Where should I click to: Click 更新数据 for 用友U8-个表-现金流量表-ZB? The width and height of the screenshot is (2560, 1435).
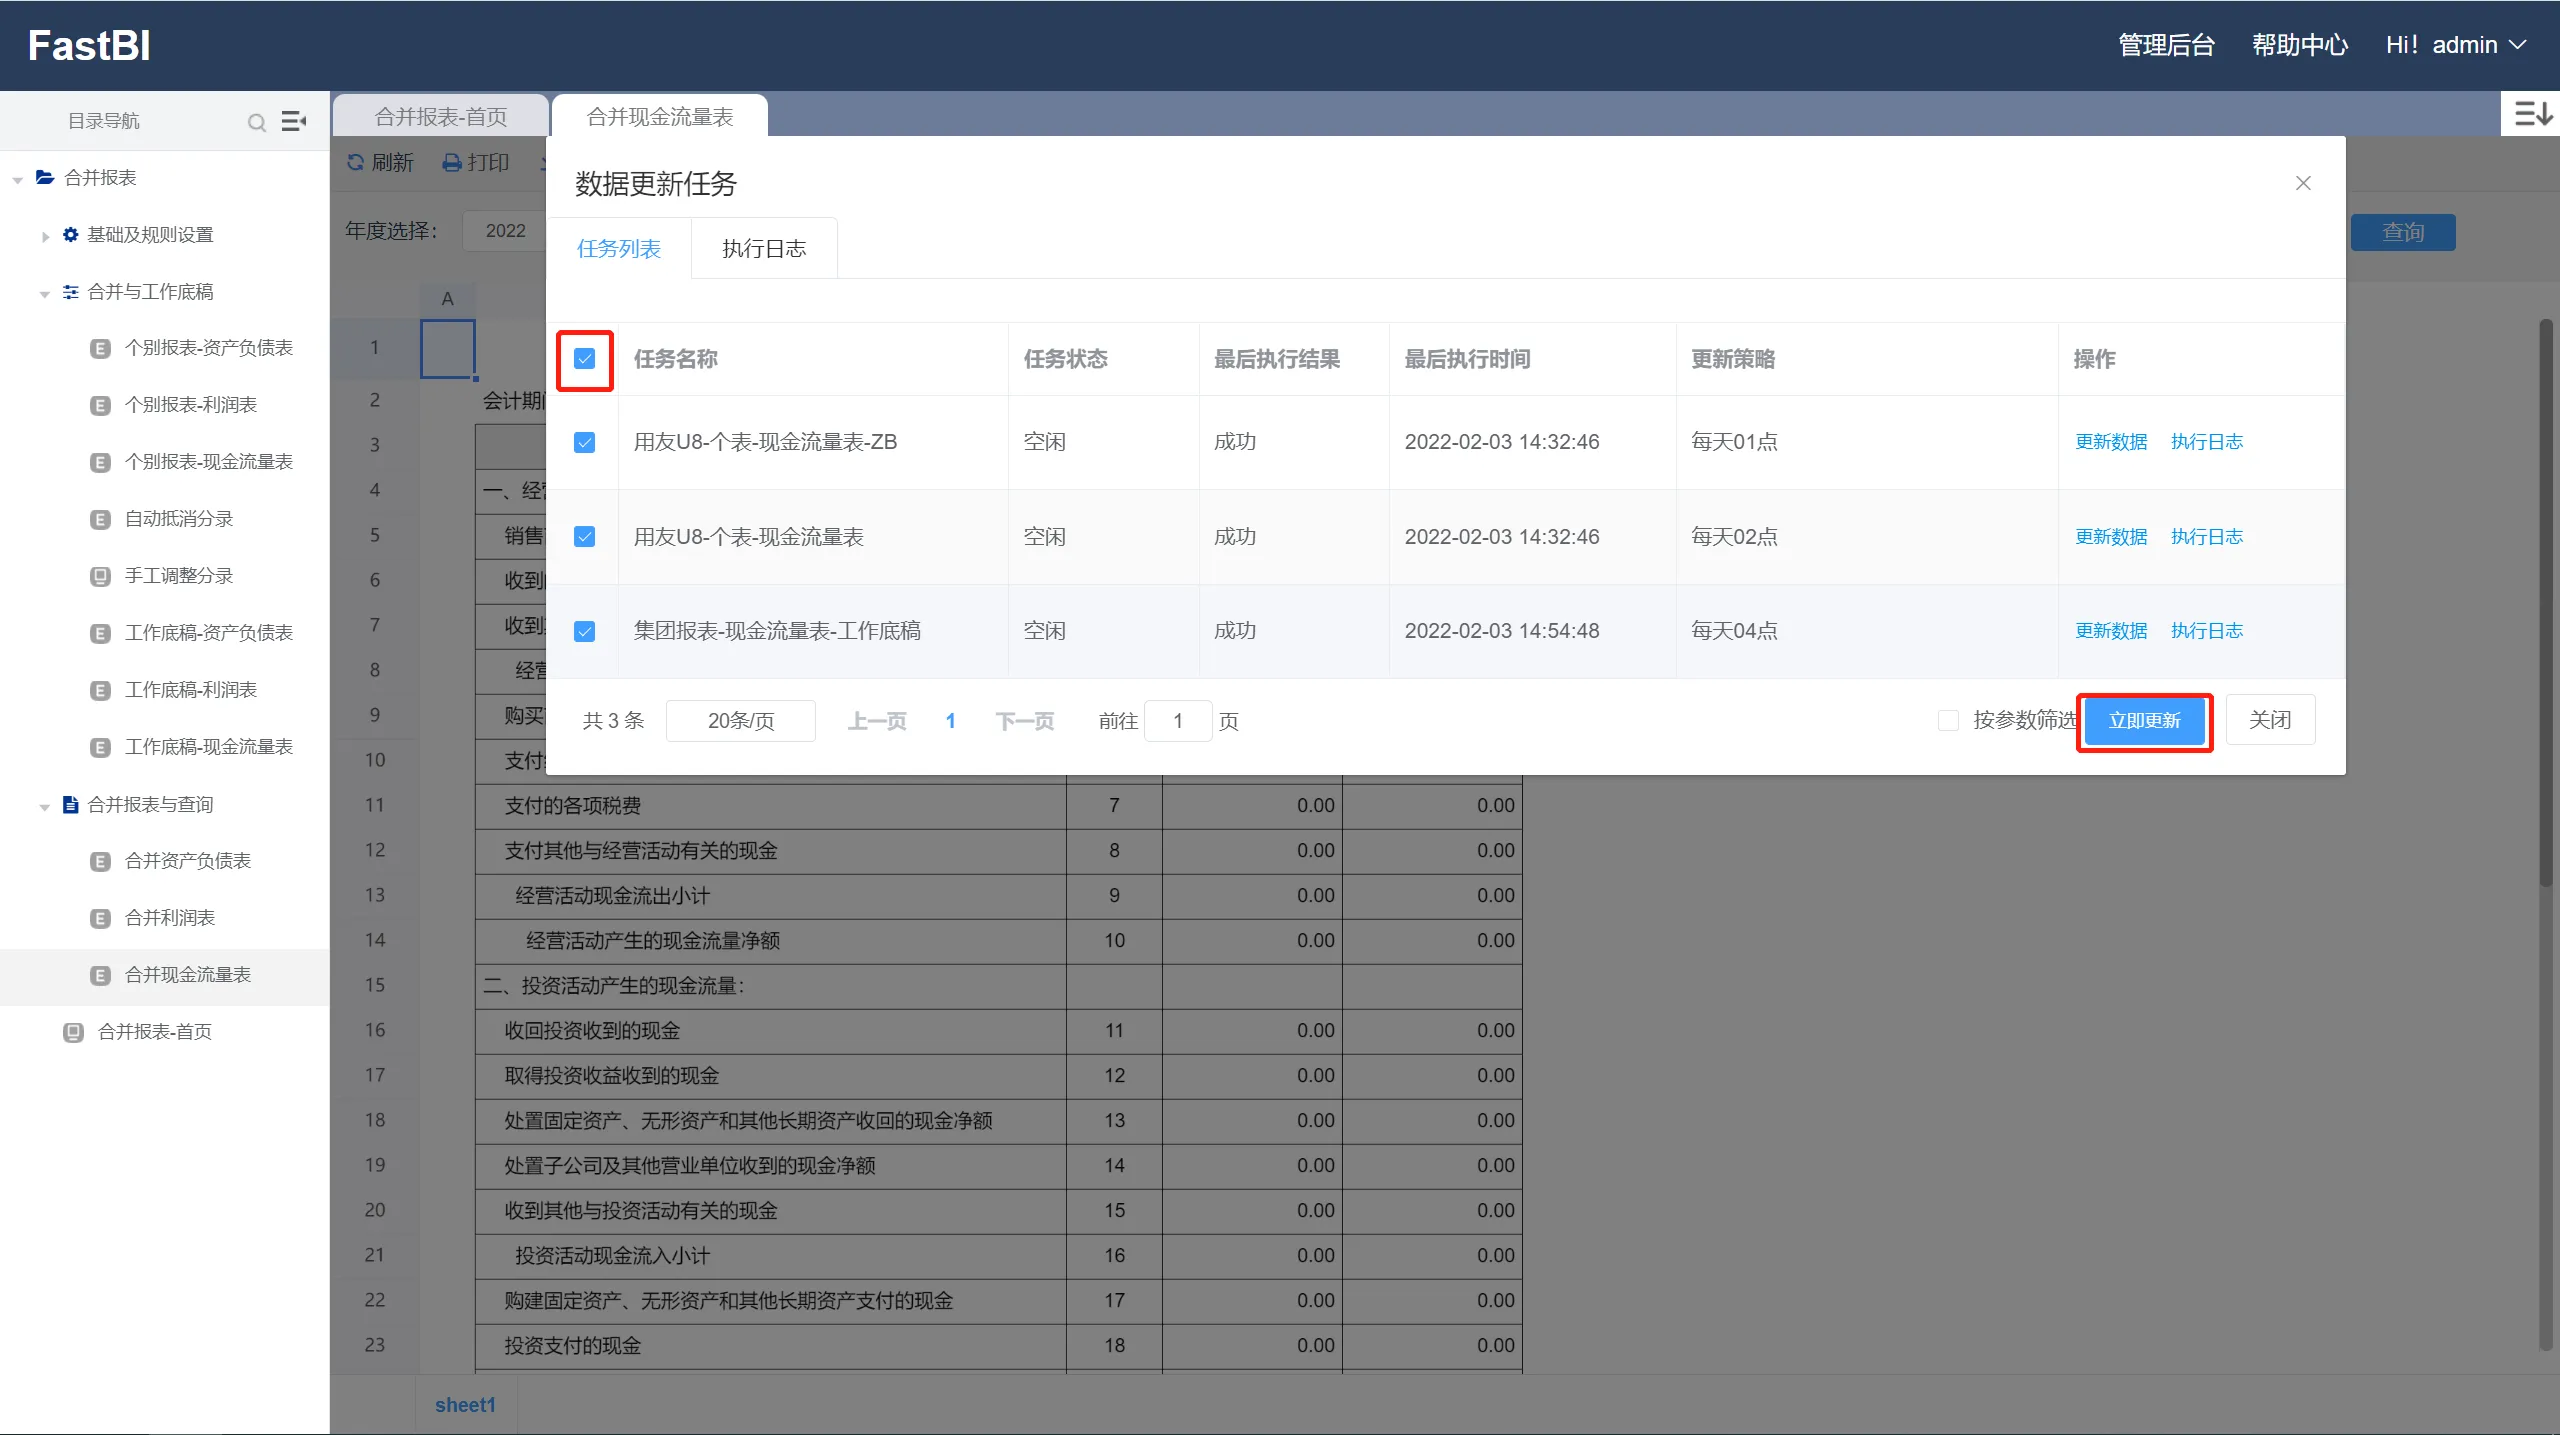(x=2111, y=442)
